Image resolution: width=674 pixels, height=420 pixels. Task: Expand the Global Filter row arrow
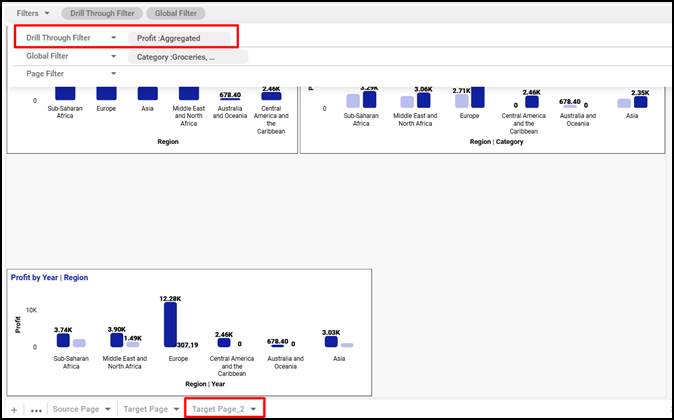tap(114, 57)
